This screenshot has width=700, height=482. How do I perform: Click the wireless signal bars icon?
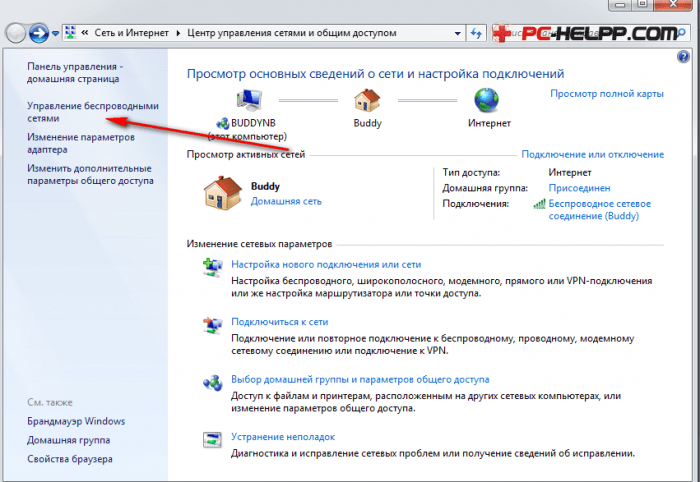pyautogui.click(x=539, y=204)
